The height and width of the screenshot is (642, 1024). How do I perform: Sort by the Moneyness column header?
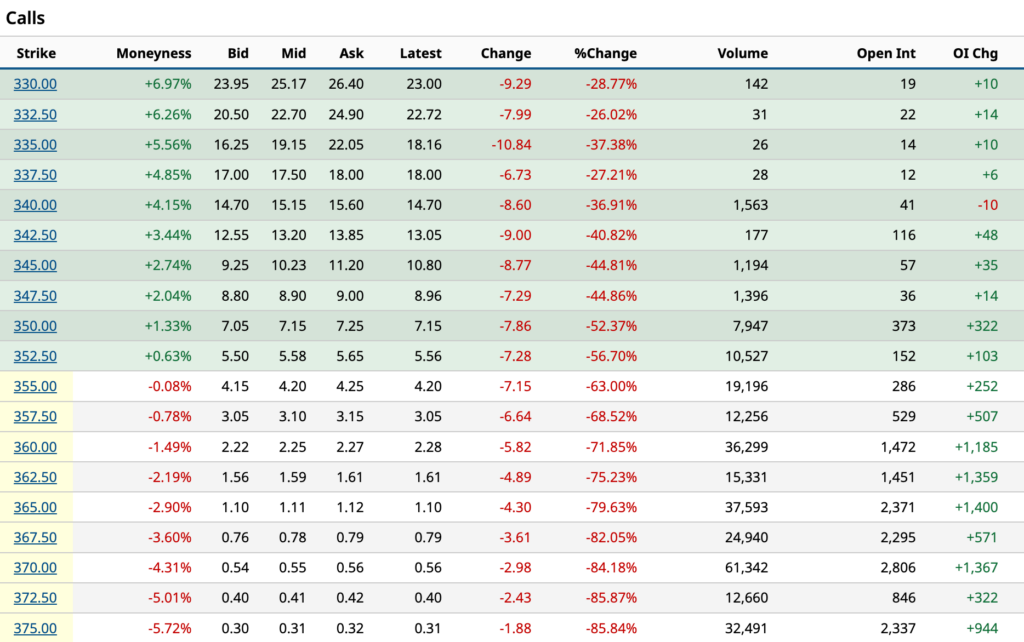pyautogui.click(x=153, y=54)
